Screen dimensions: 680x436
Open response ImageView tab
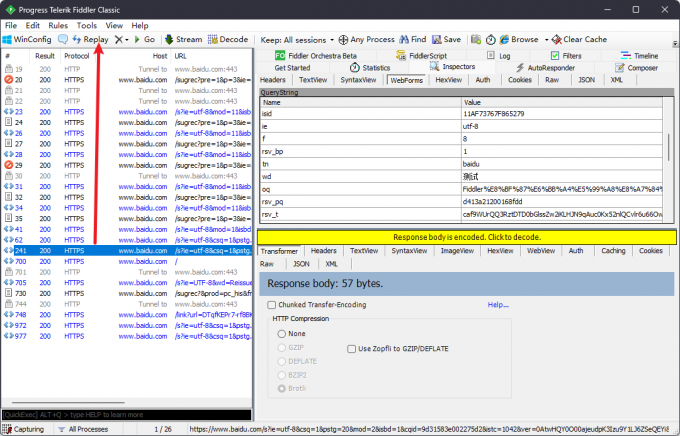click(457, 251)
